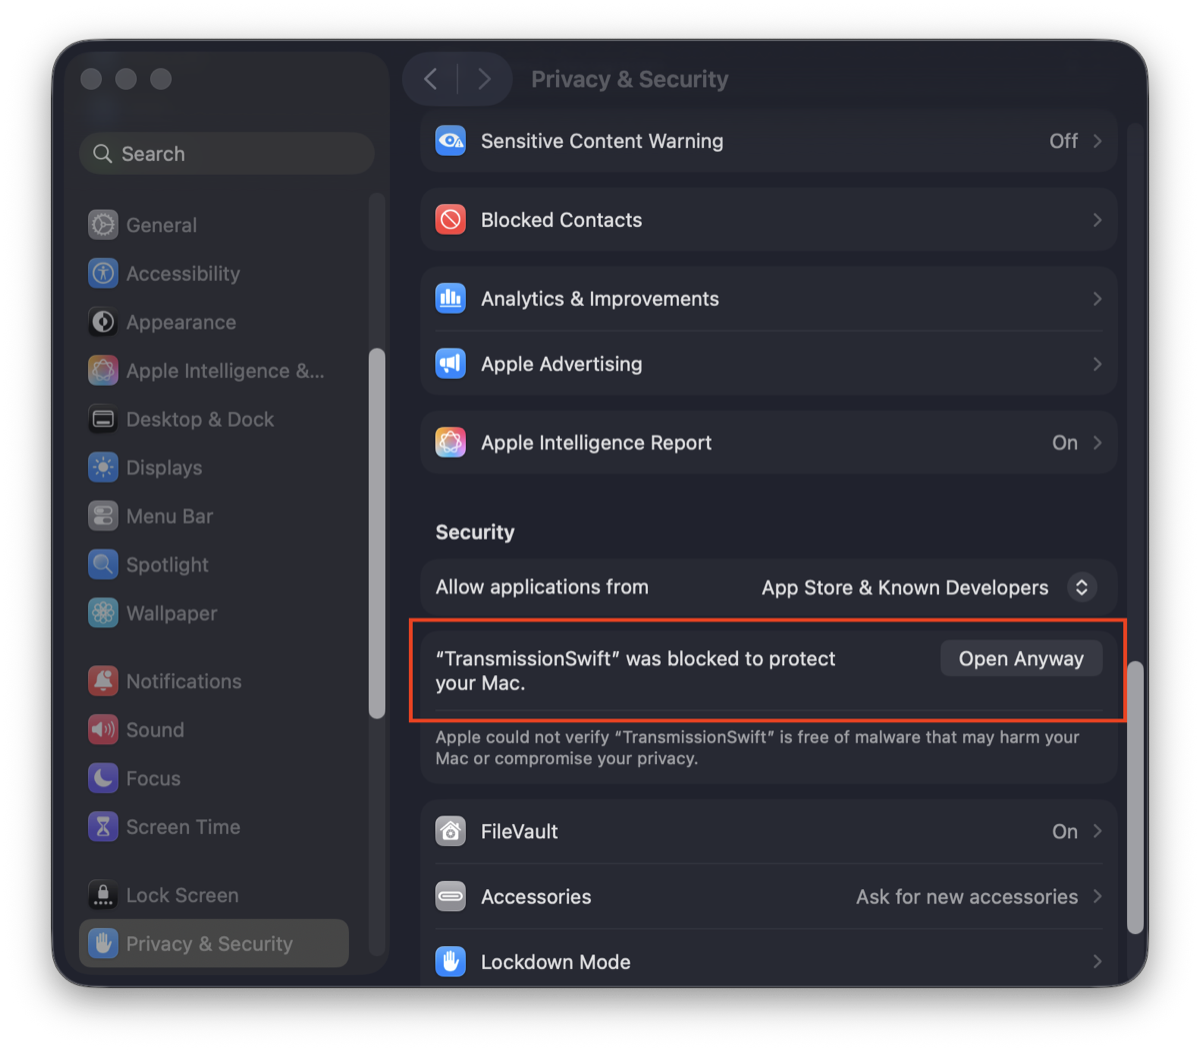Click the magnifier icon in Search field
Viewport: 1200px width, 1051px height.
point(102,154)
